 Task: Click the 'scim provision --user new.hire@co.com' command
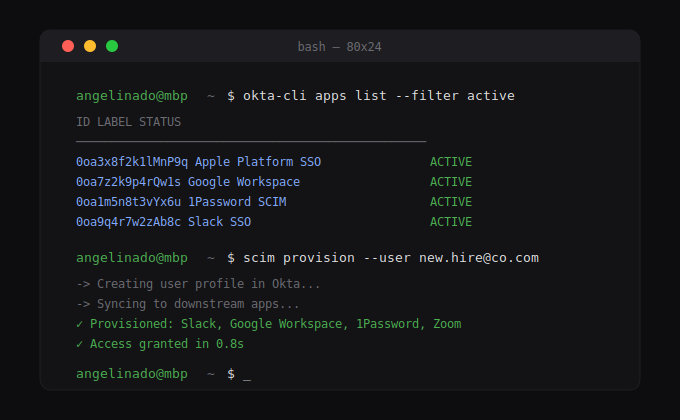391,258
